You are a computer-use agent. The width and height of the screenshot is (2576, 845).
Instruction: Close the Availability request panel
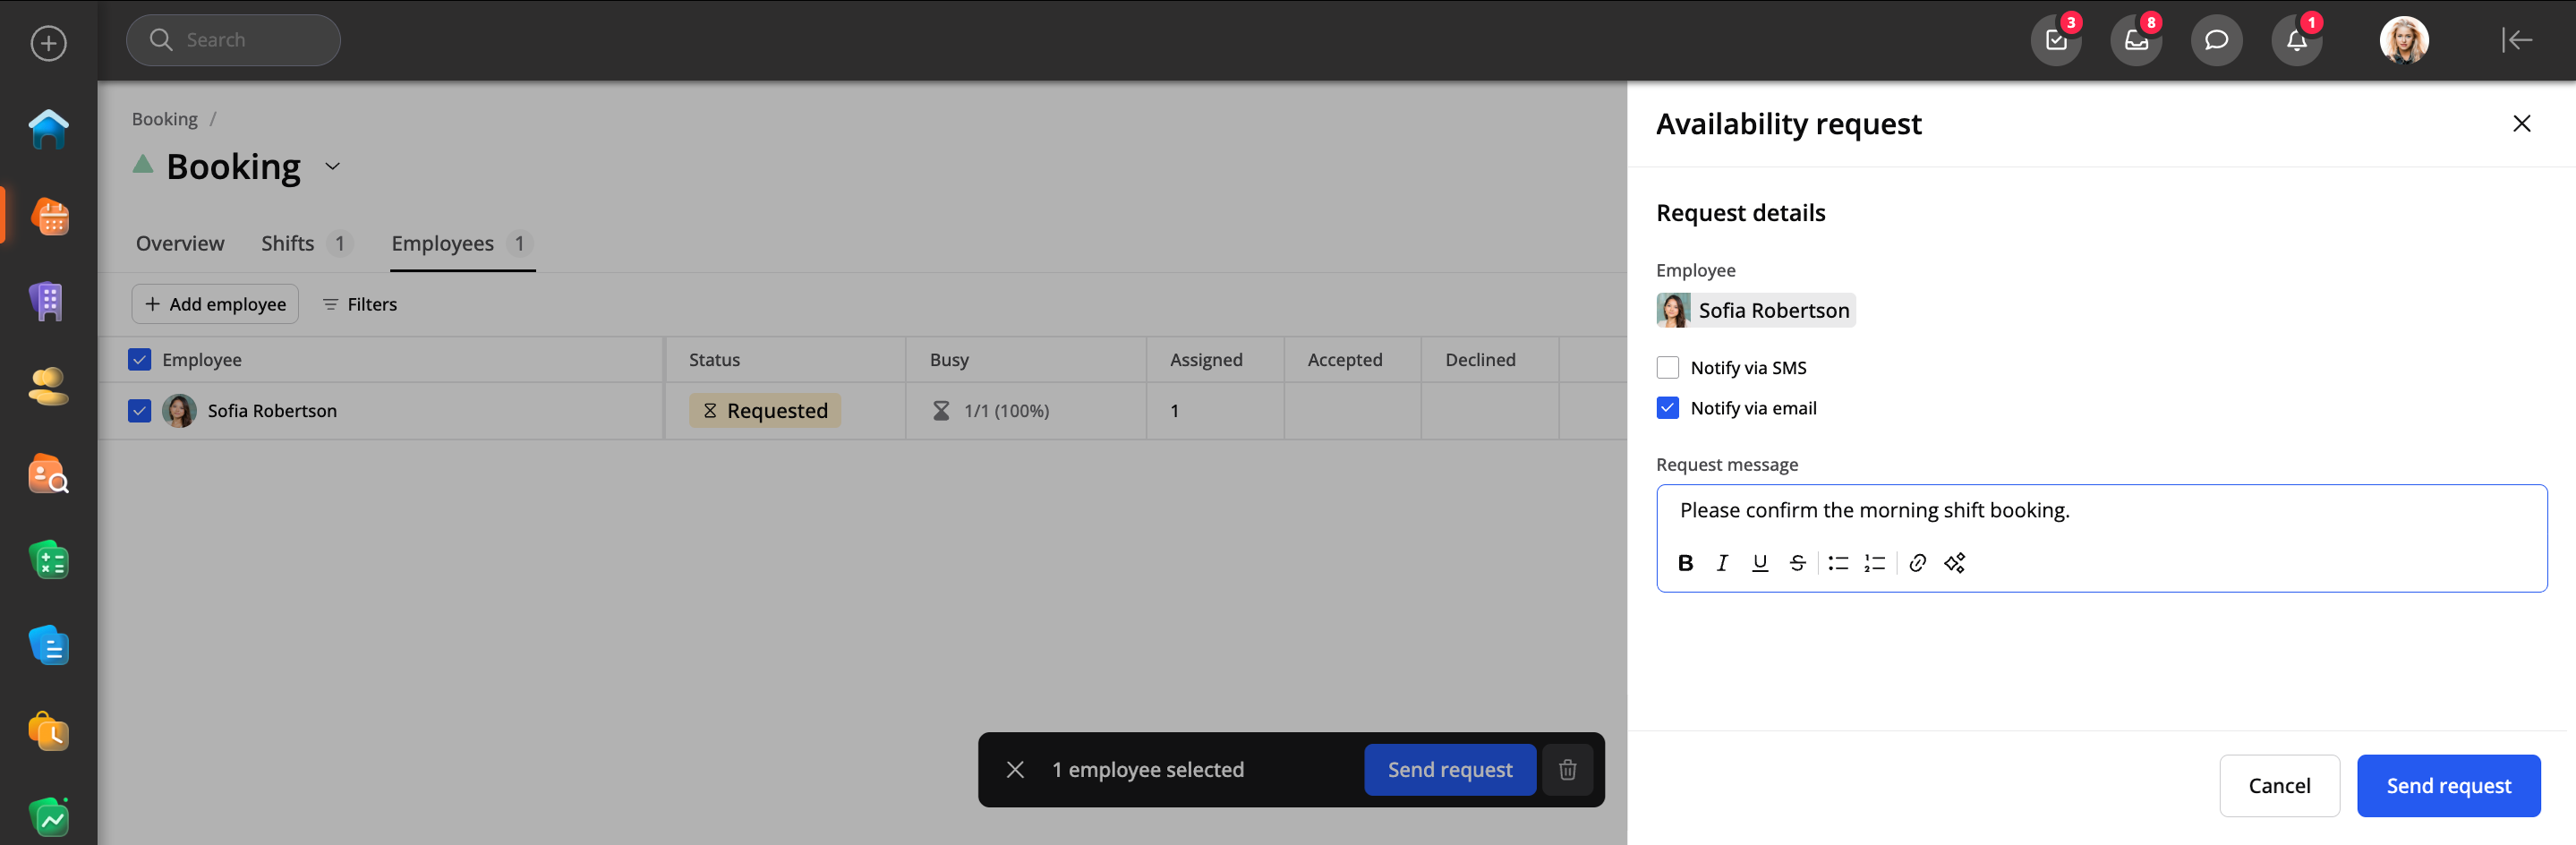(2521, 123)
